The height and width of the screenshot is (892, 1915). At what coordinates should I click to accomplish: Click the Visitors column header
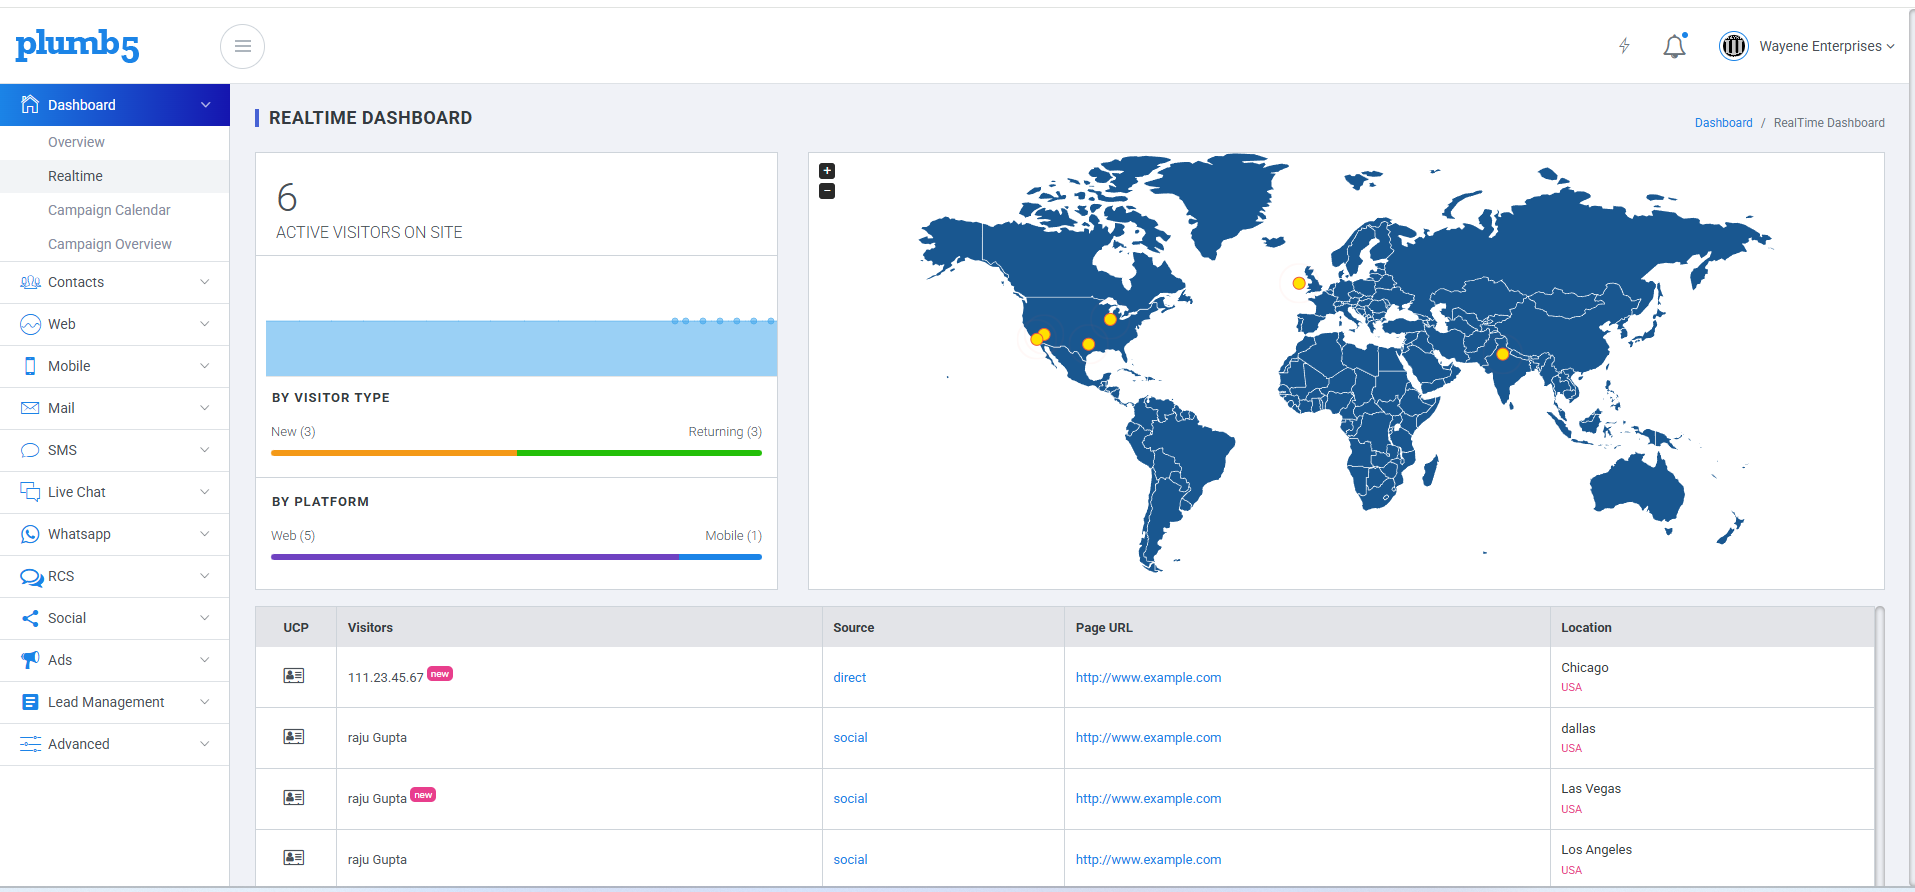[370, 628]
